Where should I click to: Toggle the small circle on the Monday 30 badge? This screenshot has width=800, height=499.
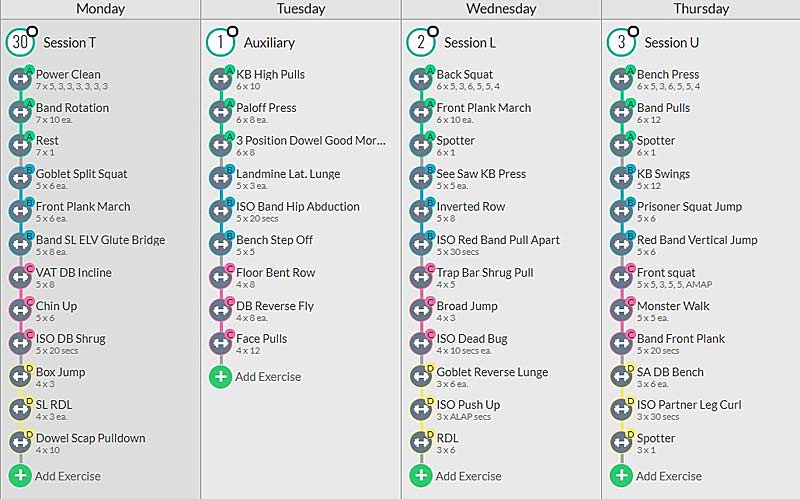pyautogui.click(x=32, y=32)
